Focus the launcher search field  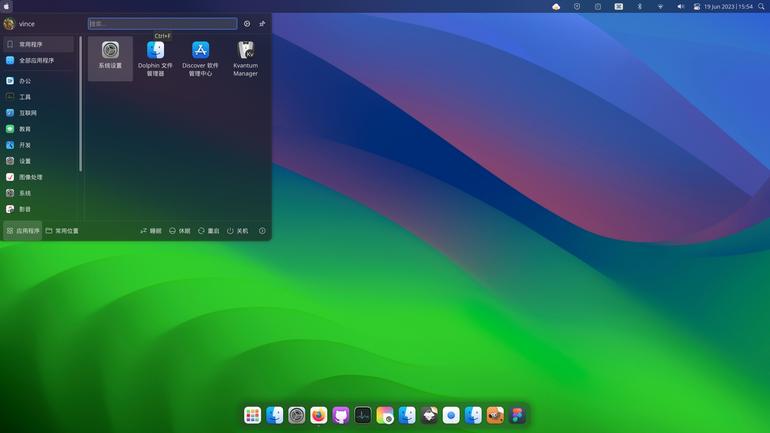click(163, 24)
